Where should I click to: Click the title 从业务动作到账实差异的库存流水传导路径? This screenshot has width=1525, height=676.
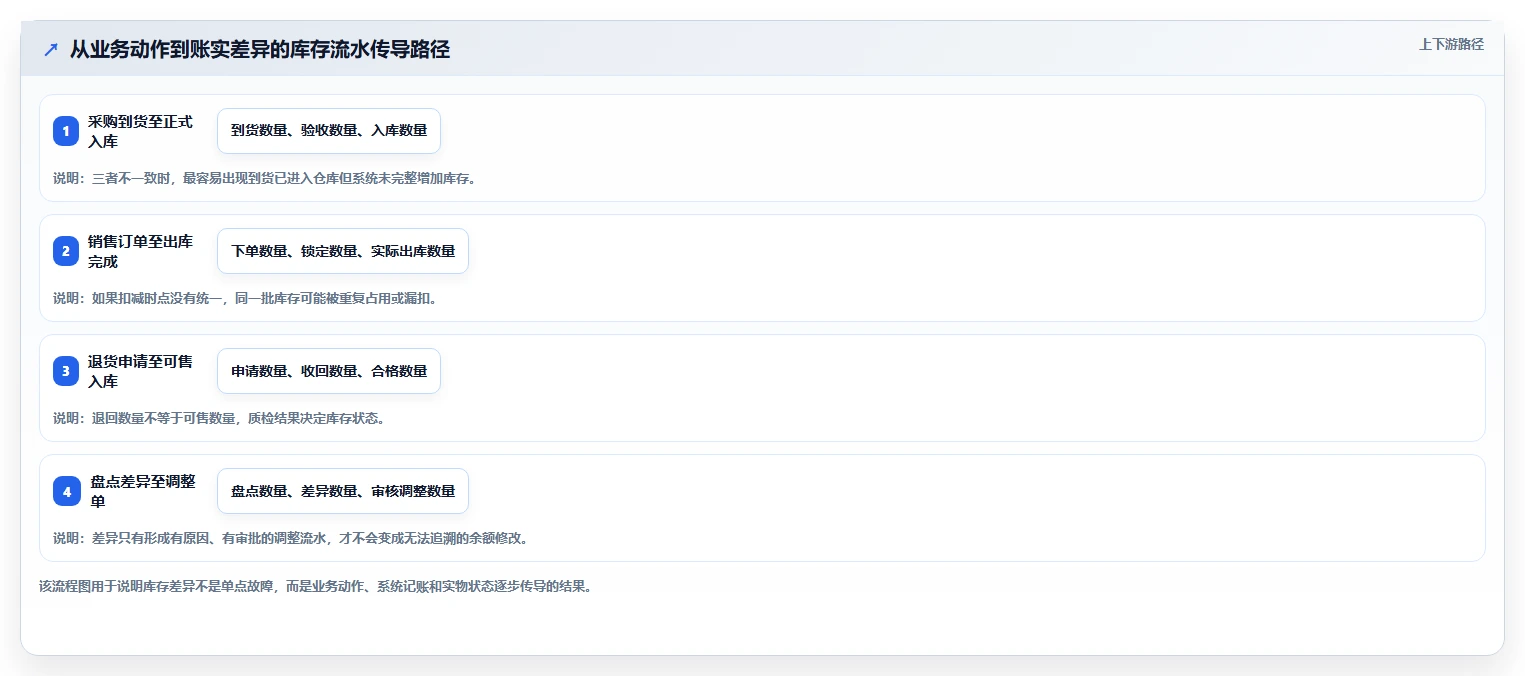click(x=260, y=50)
